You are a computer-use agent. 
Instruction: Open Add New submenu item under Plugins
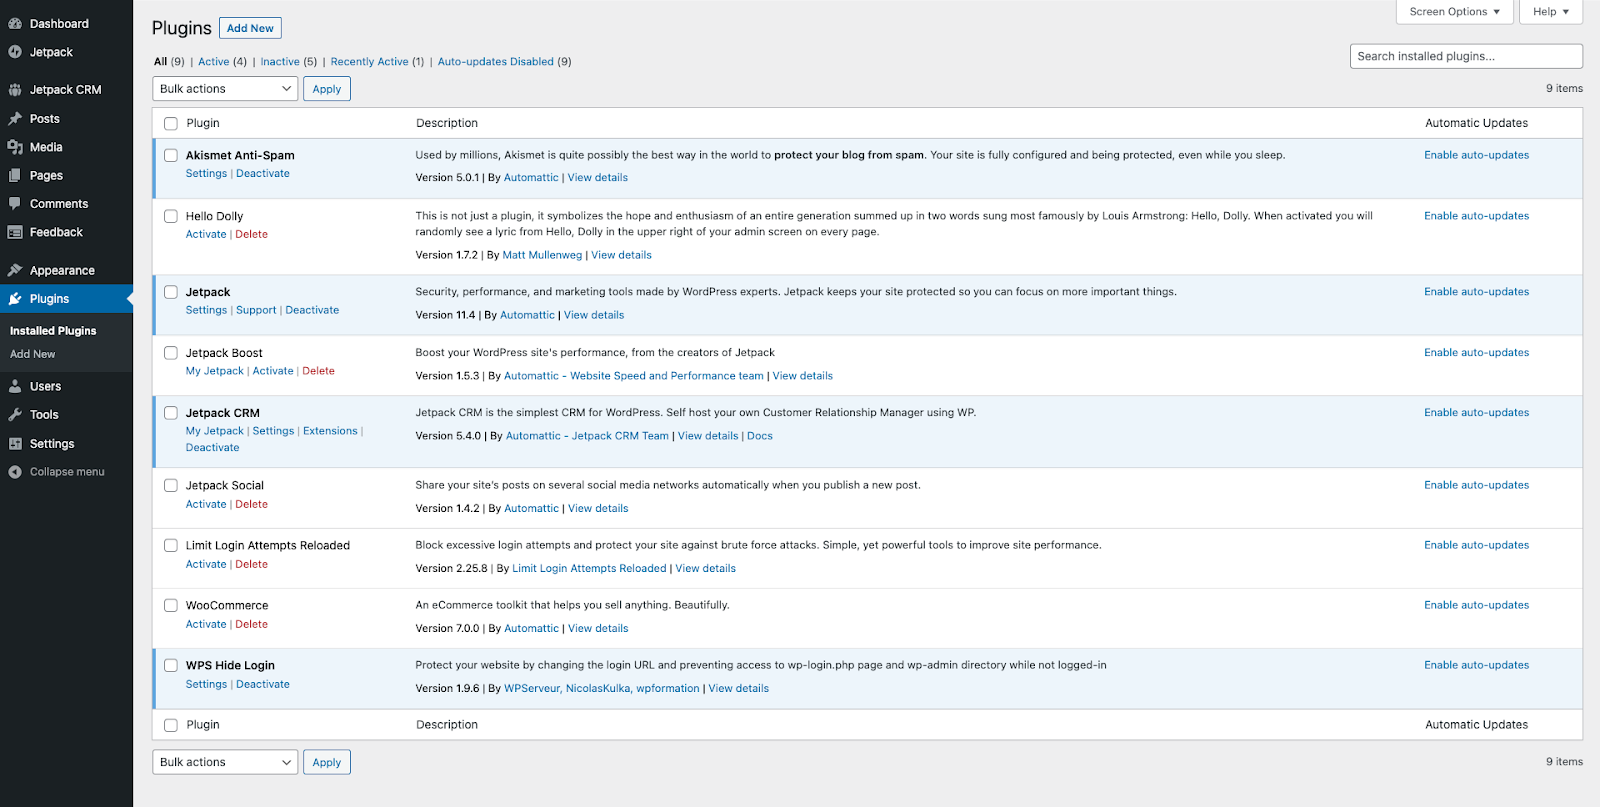[33, 354]
